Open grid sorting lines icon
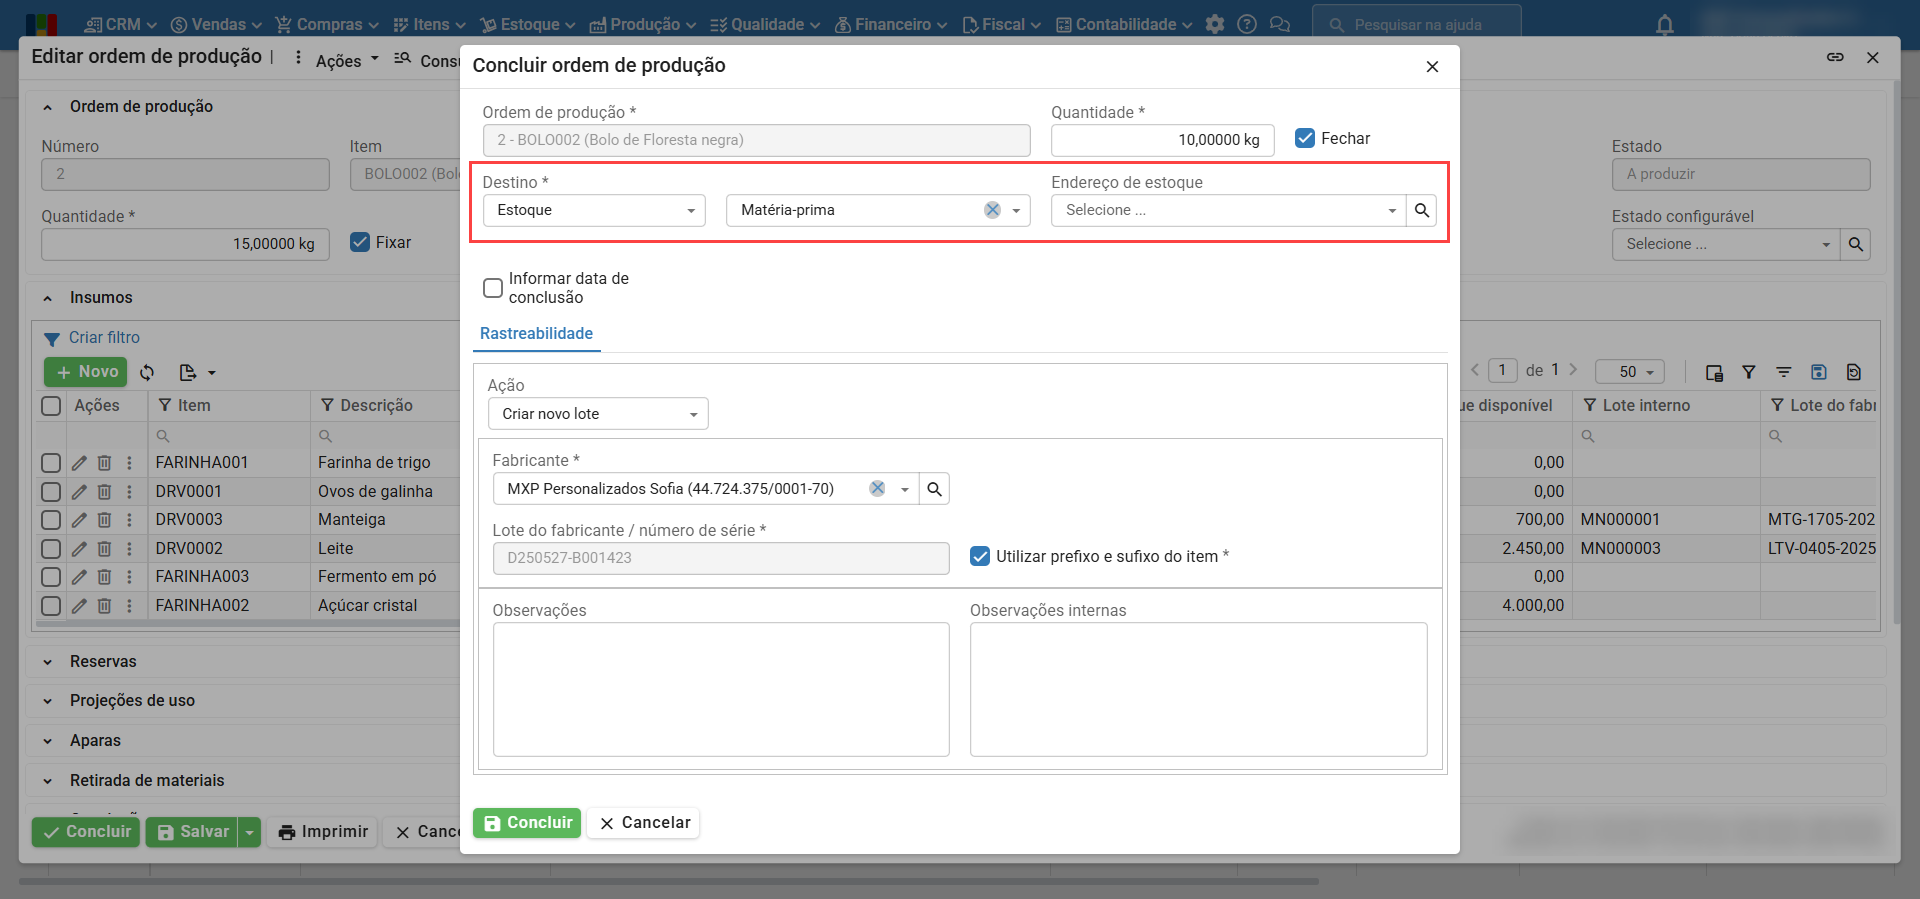1920x899 pixels. click(1783, 373)
